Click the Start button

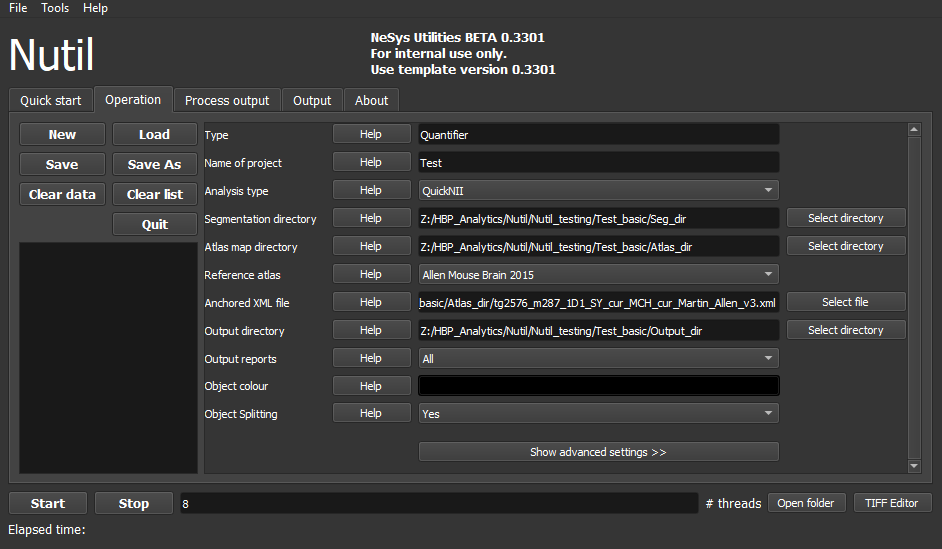[48, 504]
